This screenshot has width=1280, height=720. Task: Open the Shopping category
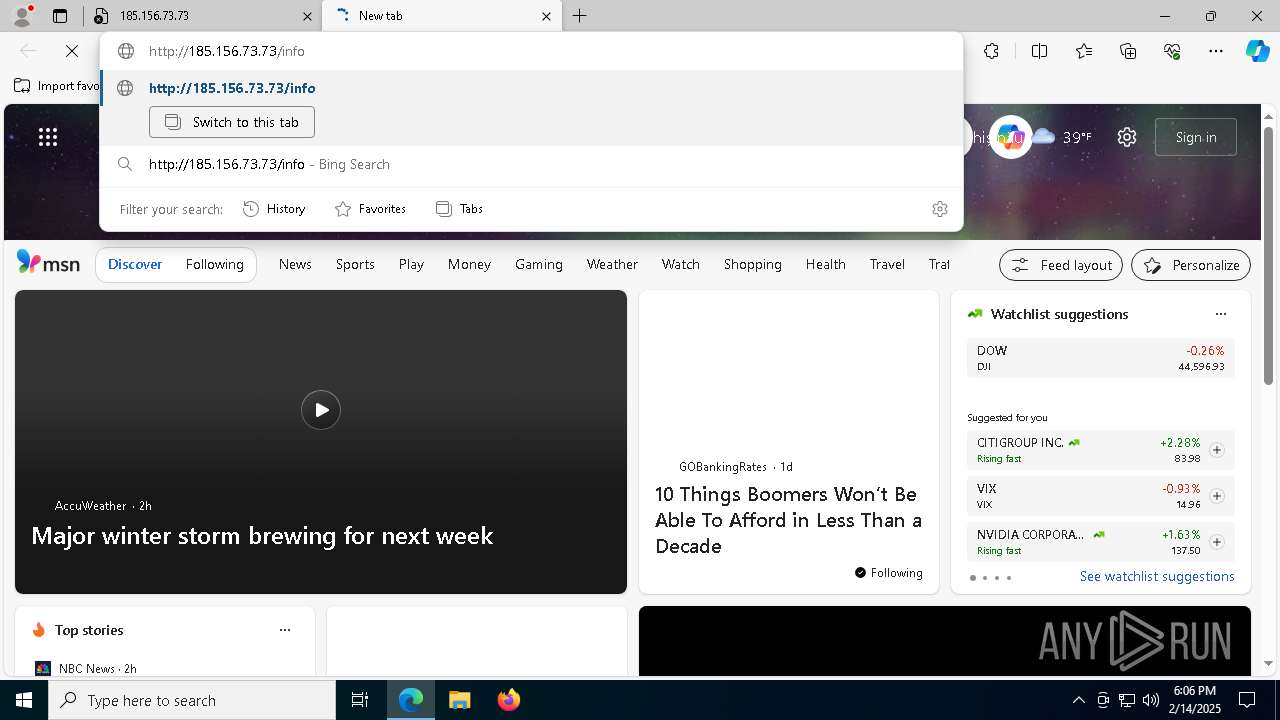[x=753, y=264]
